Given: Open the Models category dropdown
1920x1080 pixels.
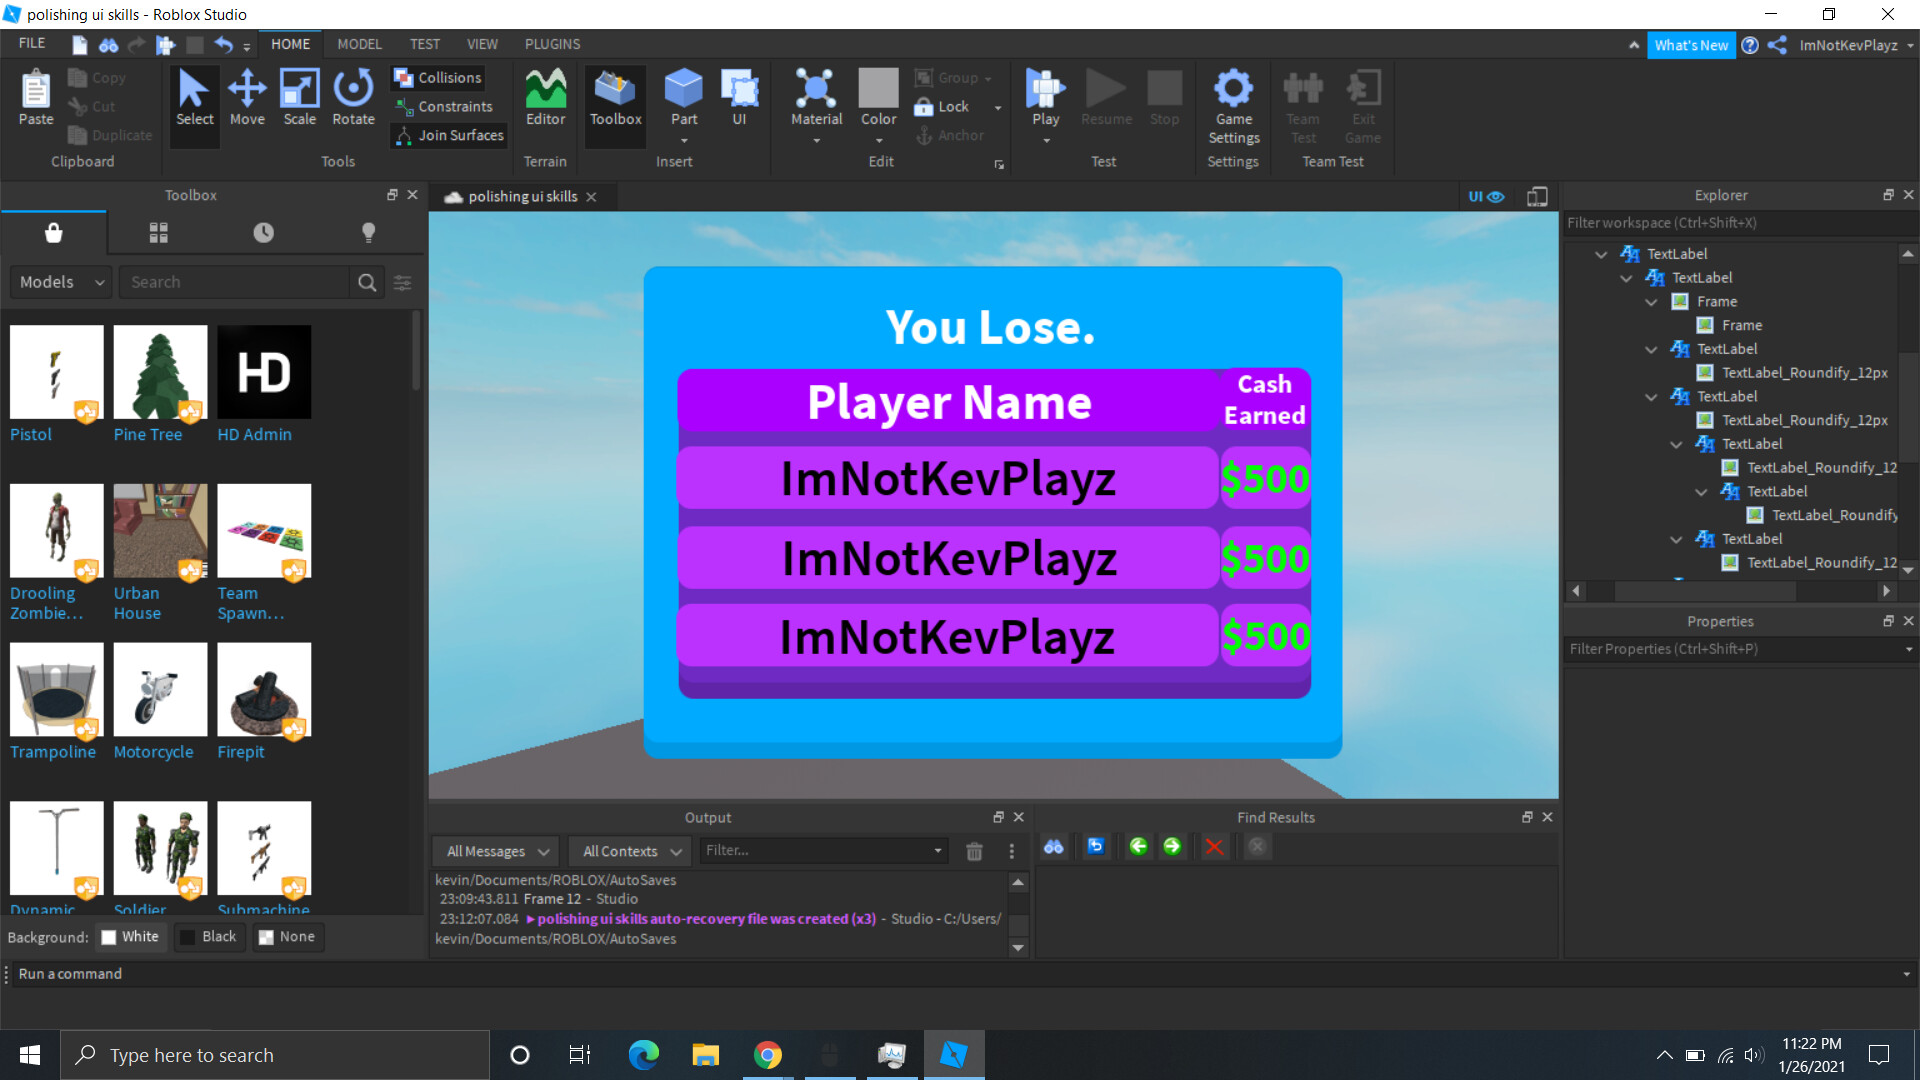Looking at the screenshot, I should tap(61, 282).
